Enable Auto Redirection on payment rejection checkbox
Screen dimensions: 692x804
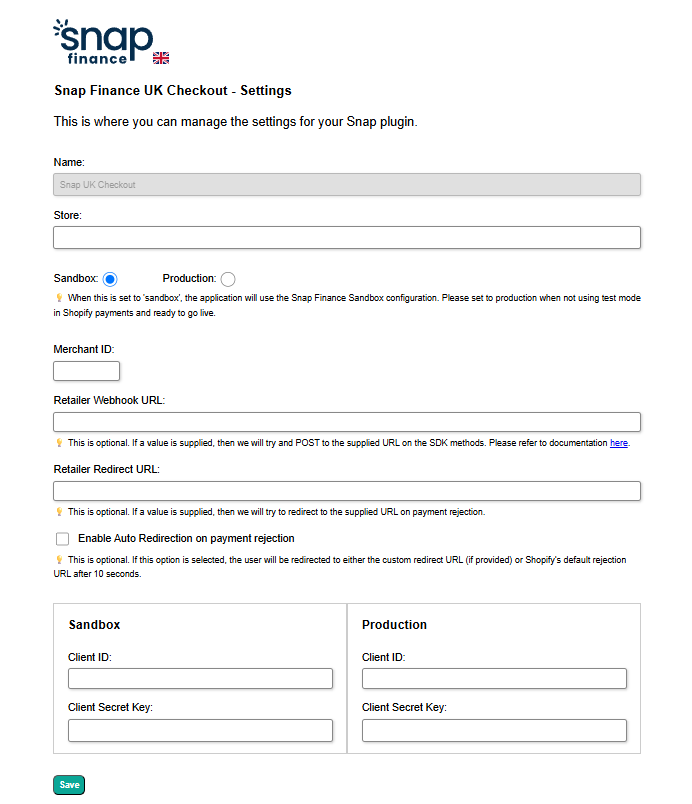(63, 538)
